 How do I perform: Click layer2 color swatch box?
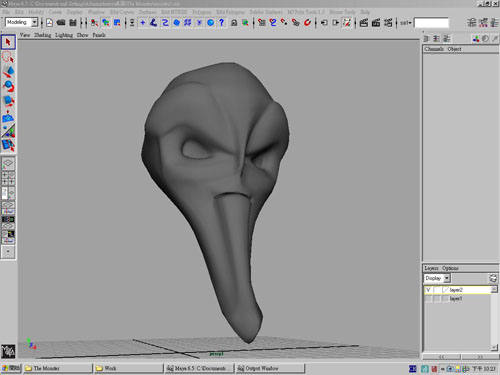[x=445, y=290]
